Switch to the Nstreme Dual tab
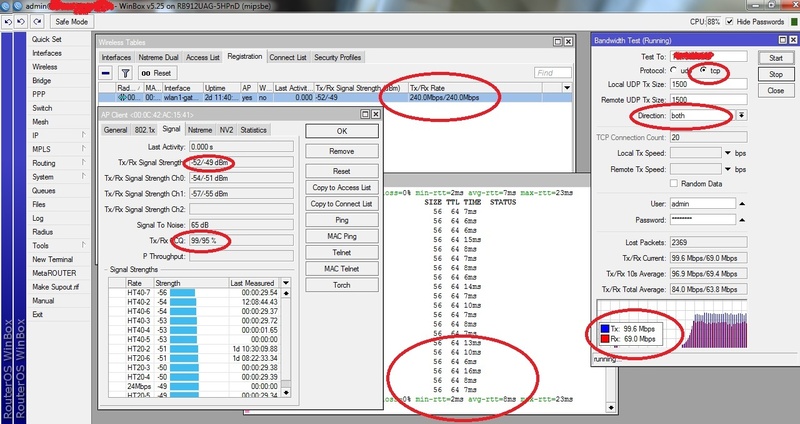Screen dimensions: 800x424 tap(159, 57)
